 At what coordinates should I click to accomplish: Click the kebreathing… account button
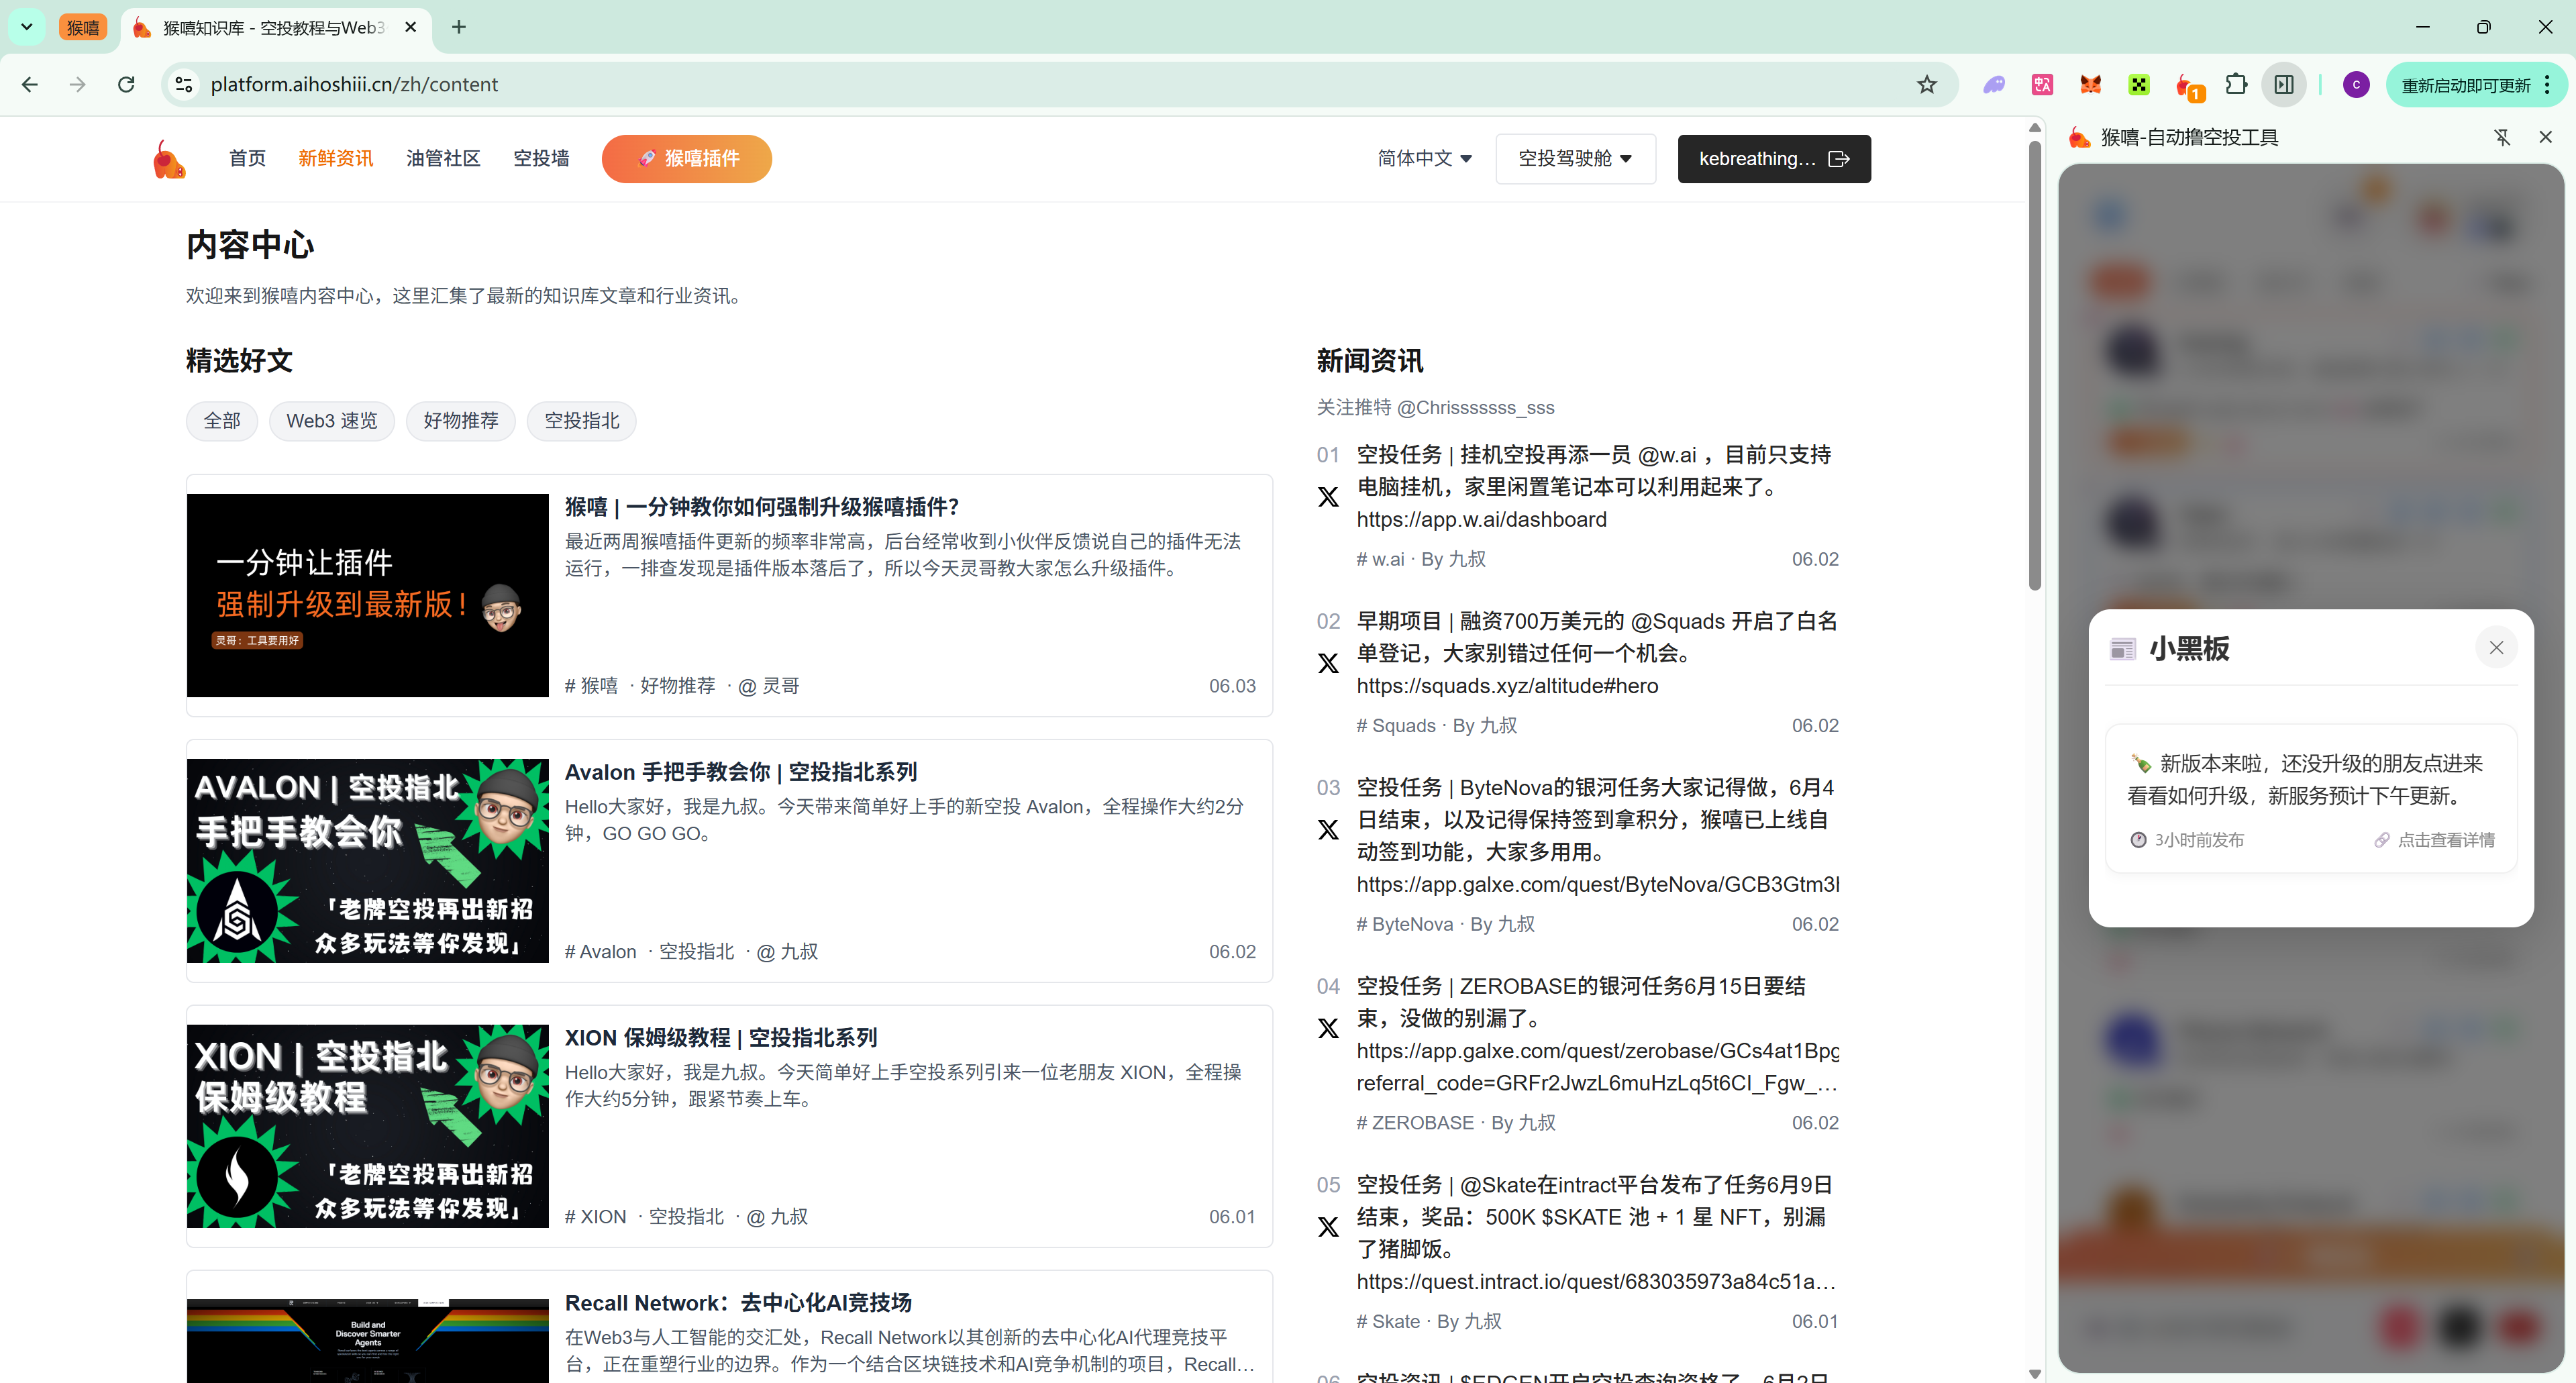click(x=1774, y=159)
